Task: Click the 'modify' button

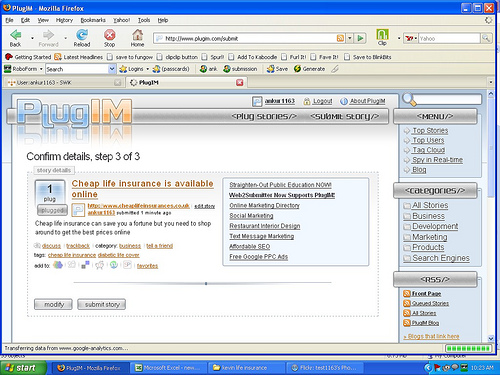Action: click(x=53, y=304)
